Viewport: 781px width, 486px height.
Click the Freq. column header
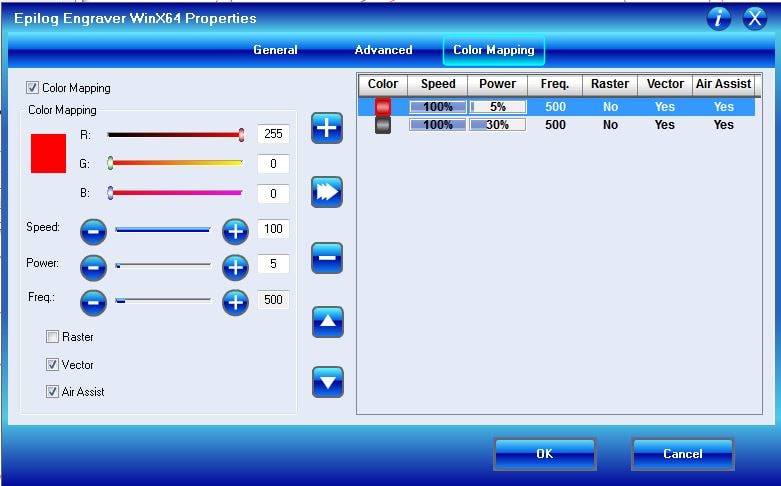pyautogui.click(x=555, y=84)
